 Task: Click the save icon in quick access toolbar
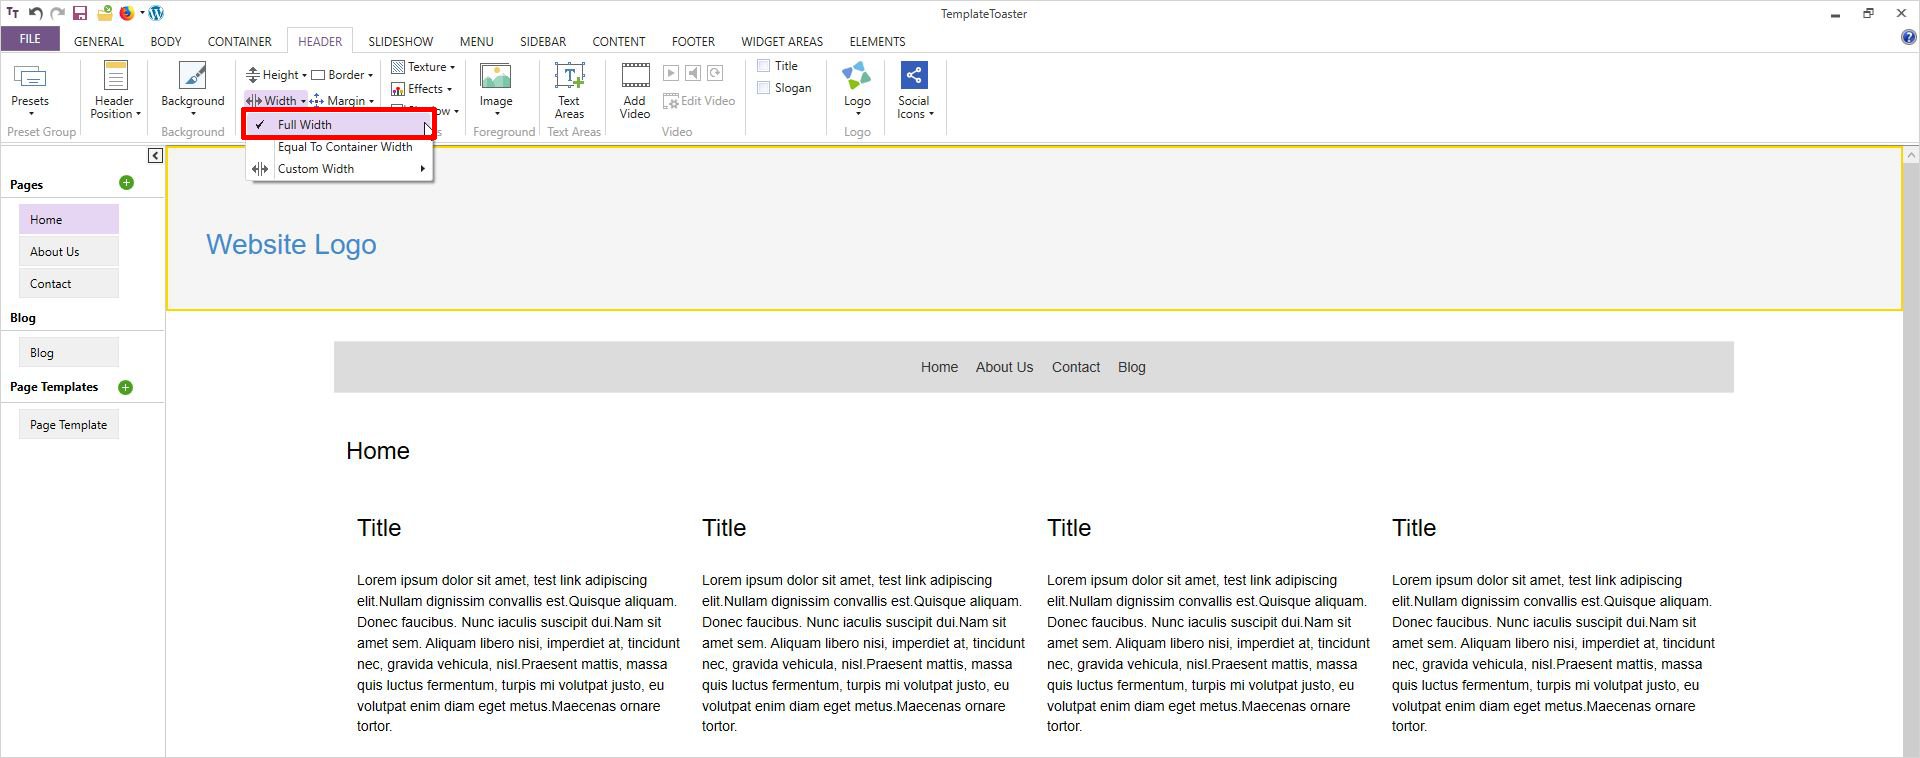pos(80,13)
